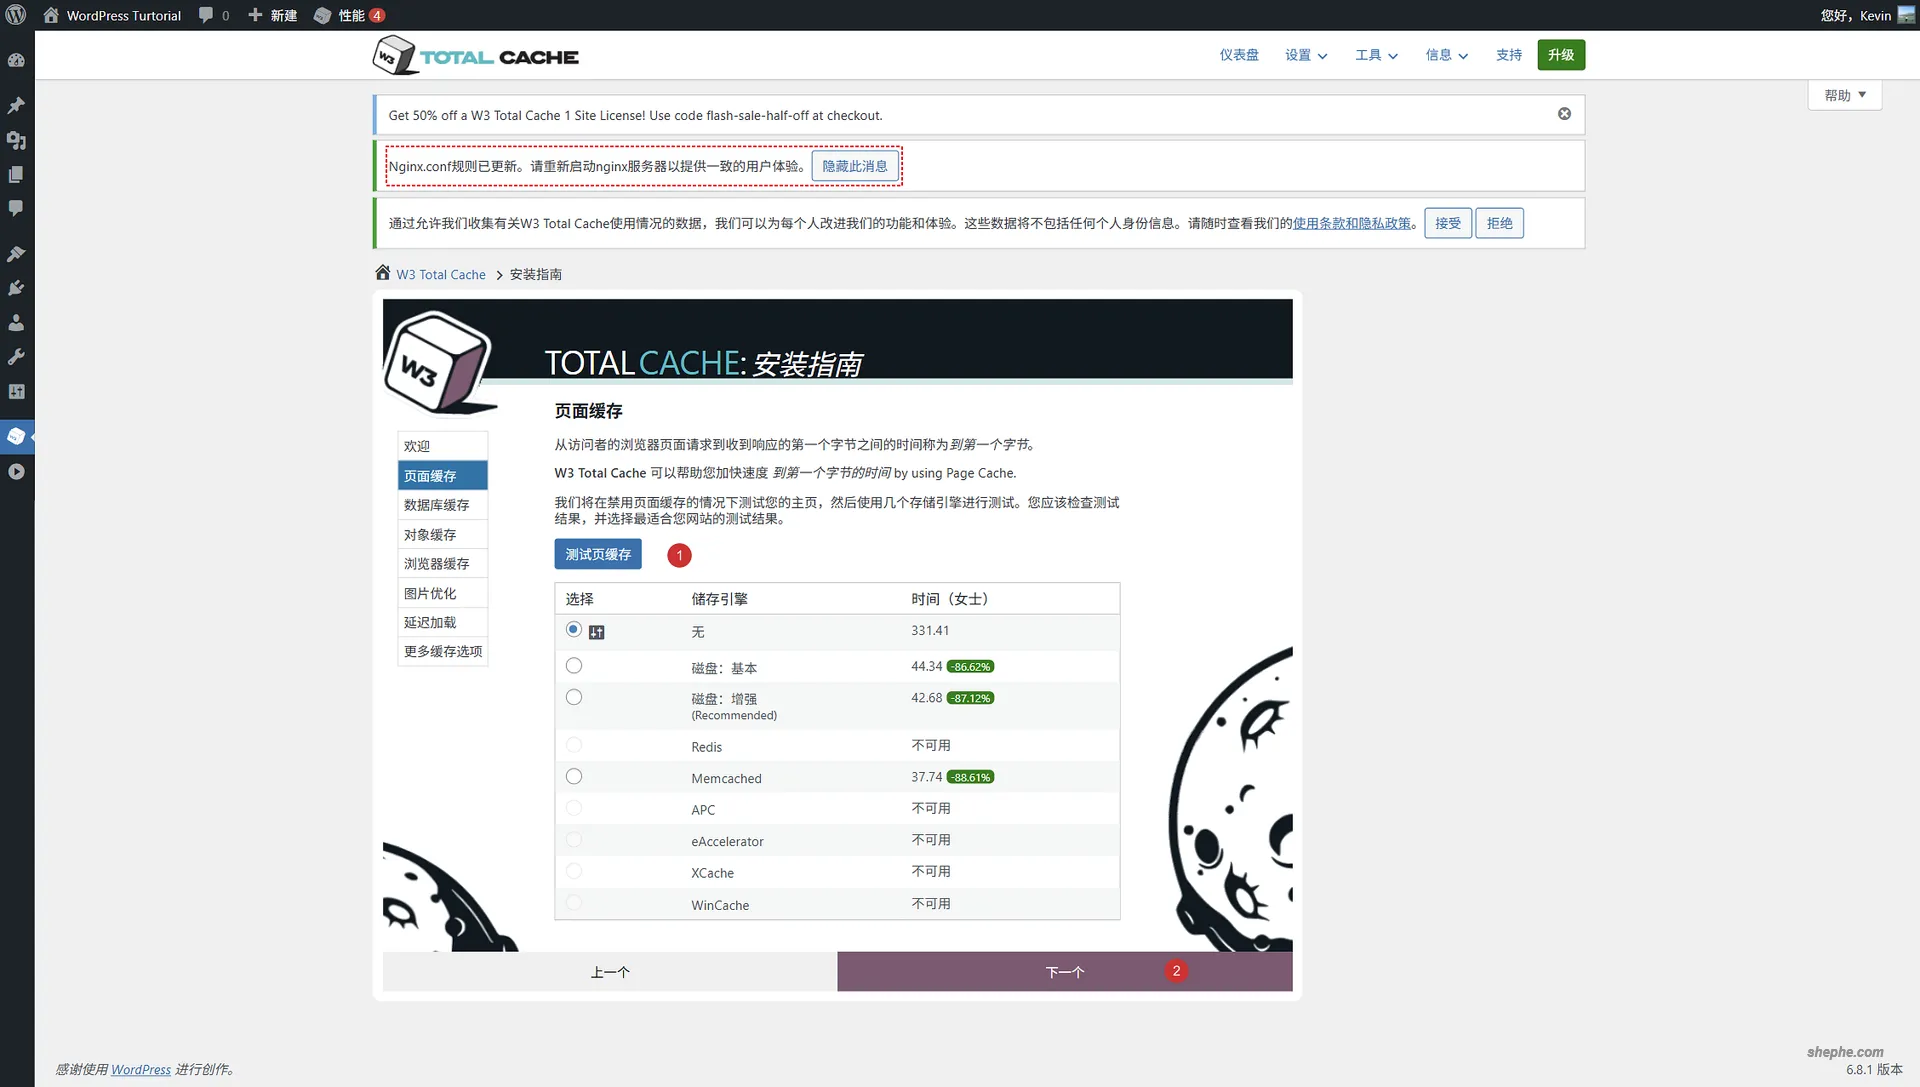Open the 帮助 dropdown
Image resolution: width=1920 pixels, height=1087 pixels.
[x=1843, y=95]
